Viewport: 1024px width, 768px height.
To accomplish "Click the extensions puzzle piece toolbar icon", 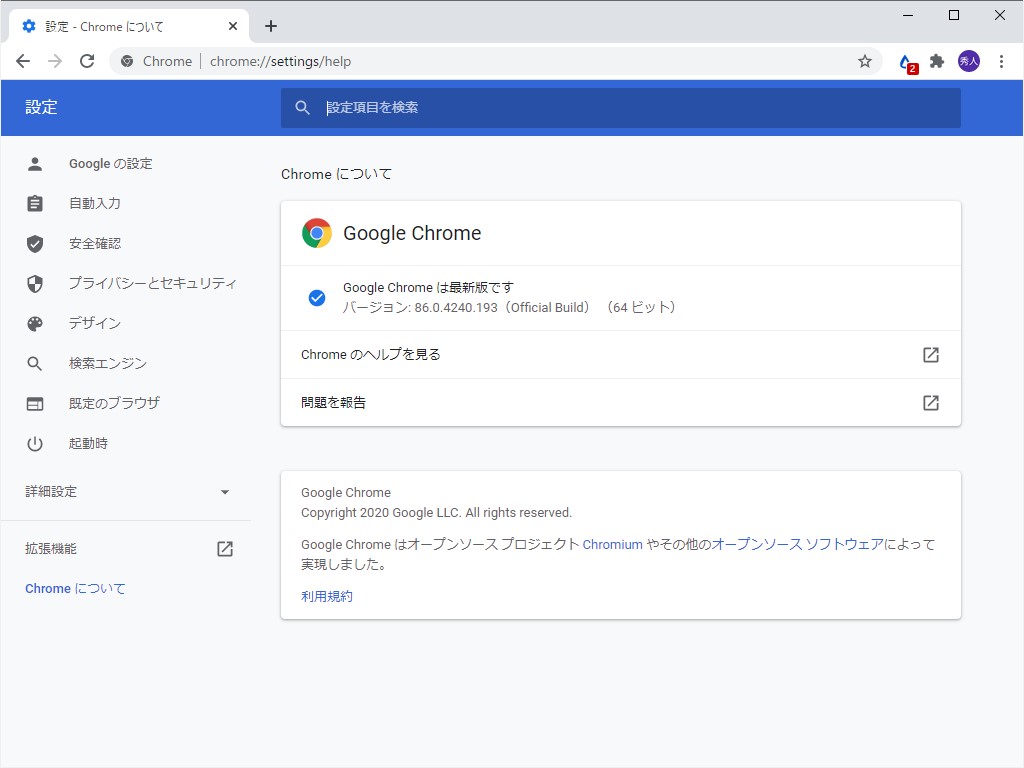I will pyautogui.click(x=936, y=61).
